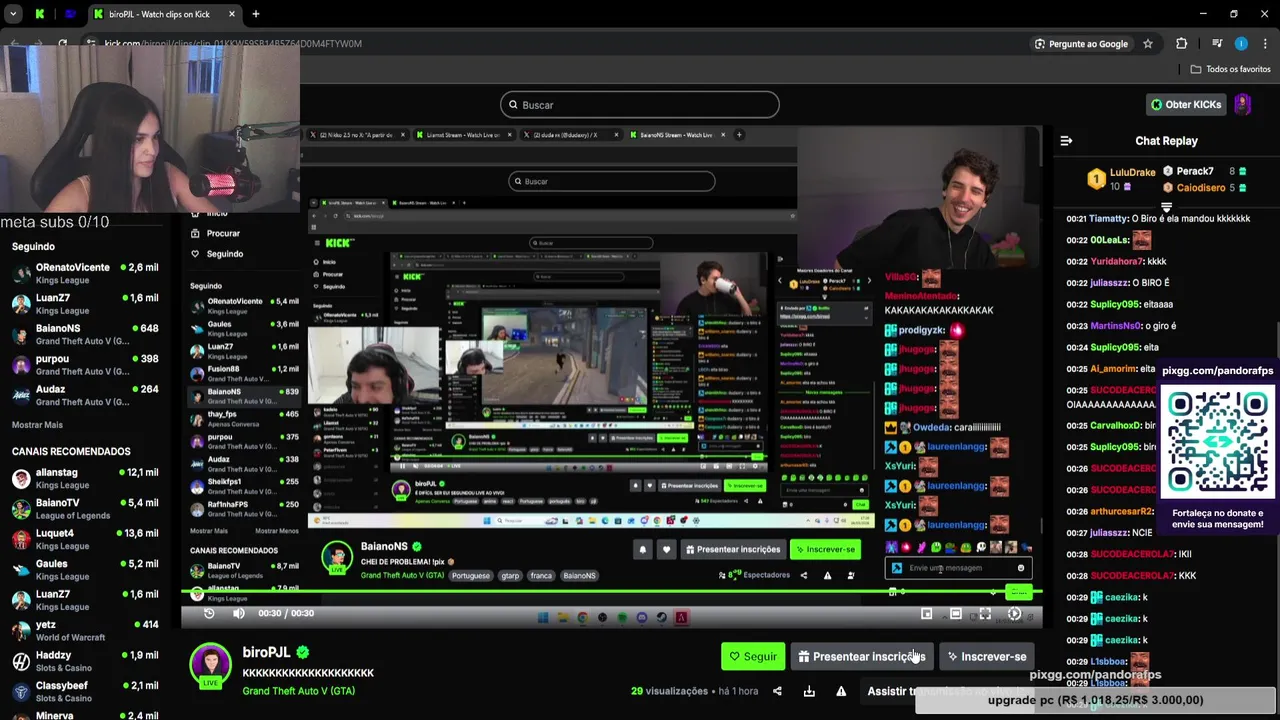The height and width of the screenshot is (720, 1280).
Task: Report the clip using the warning triangle icon
Action: 841,691
